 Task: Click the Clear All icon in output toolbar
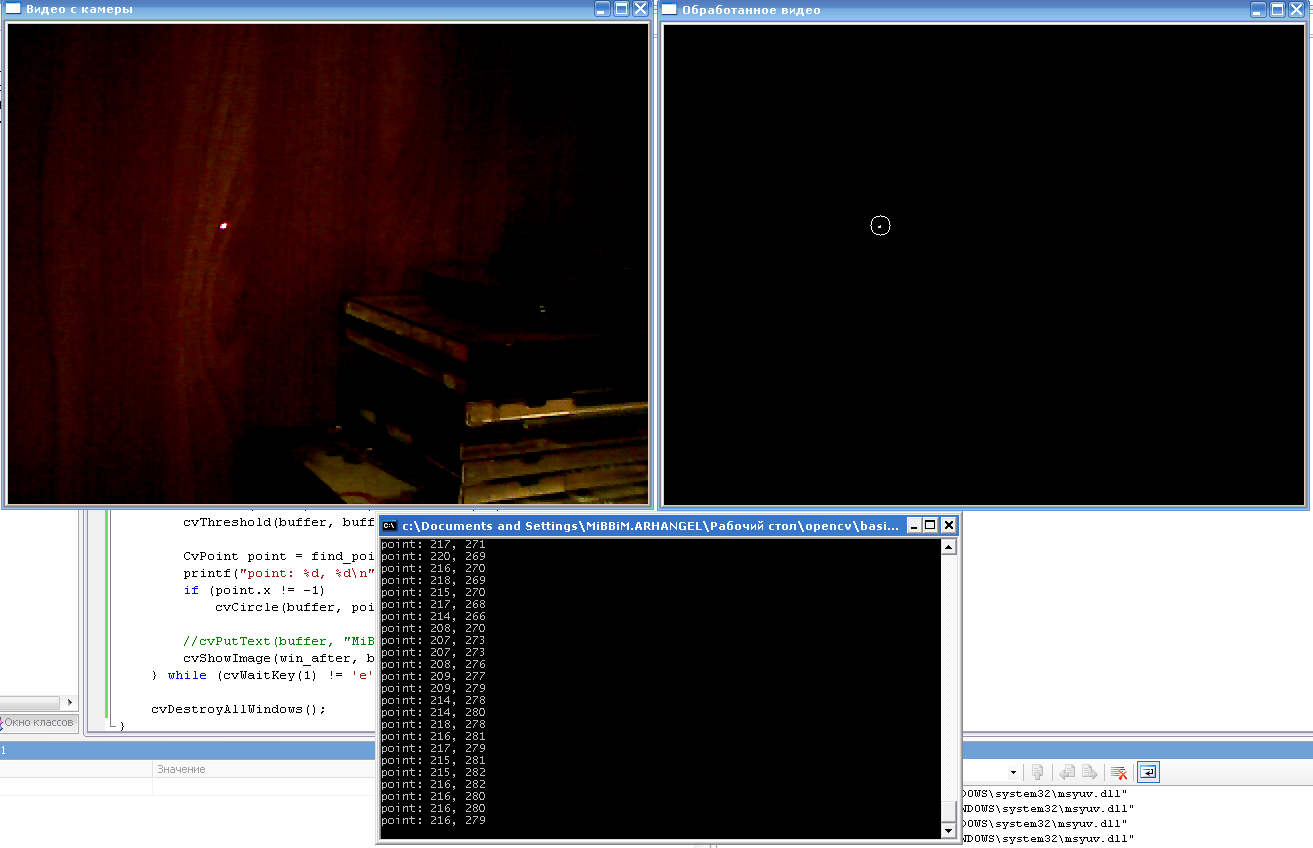(x=1119, y=773)
